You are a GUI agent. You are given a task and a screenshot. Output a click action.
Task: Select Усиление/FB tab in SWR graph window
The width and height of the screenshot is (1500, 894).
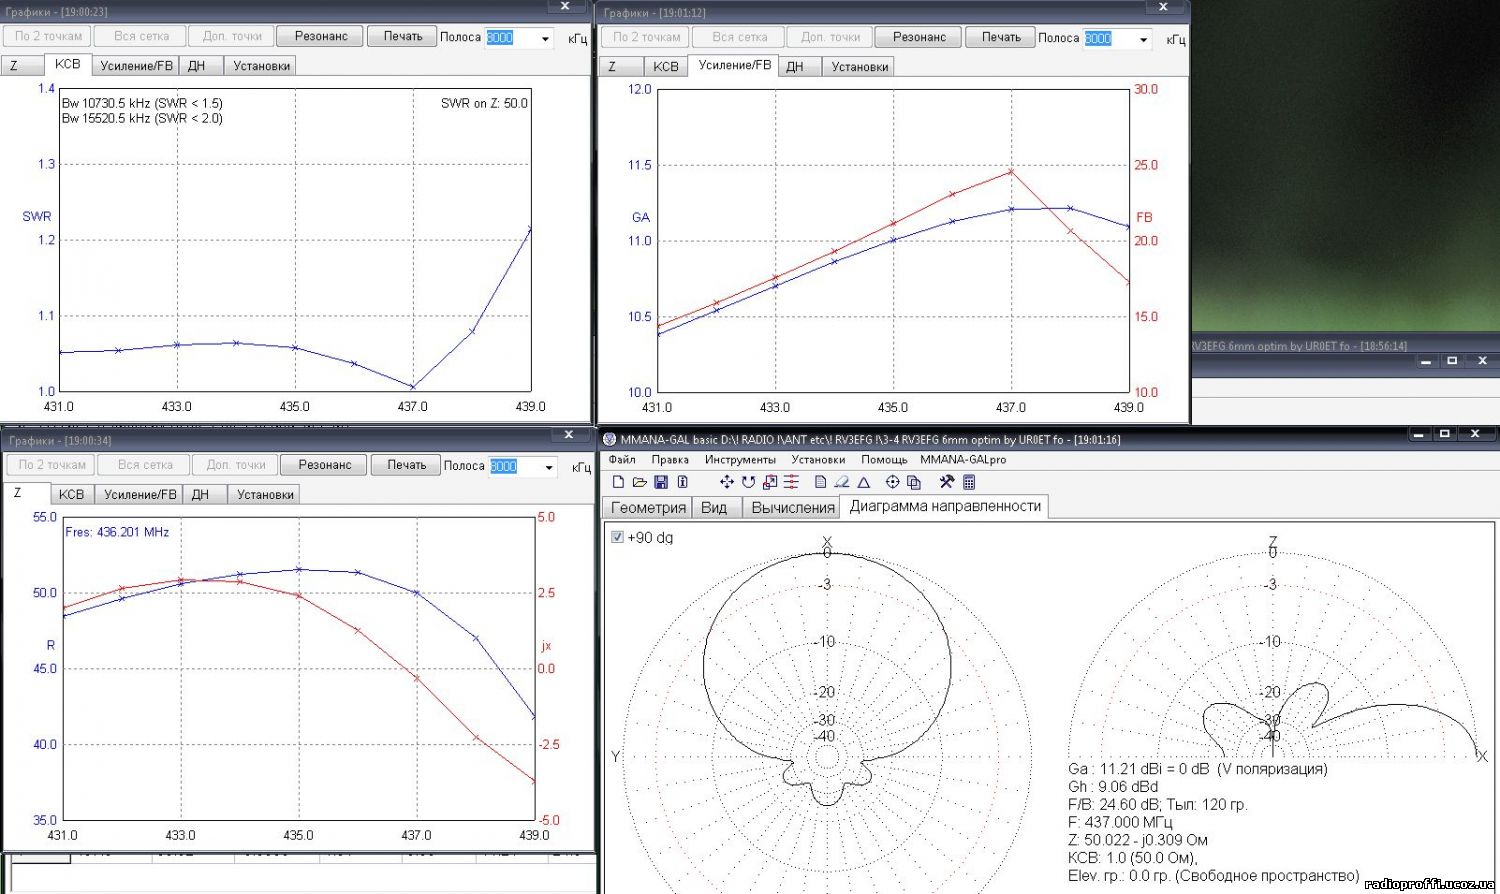point(137,66)
